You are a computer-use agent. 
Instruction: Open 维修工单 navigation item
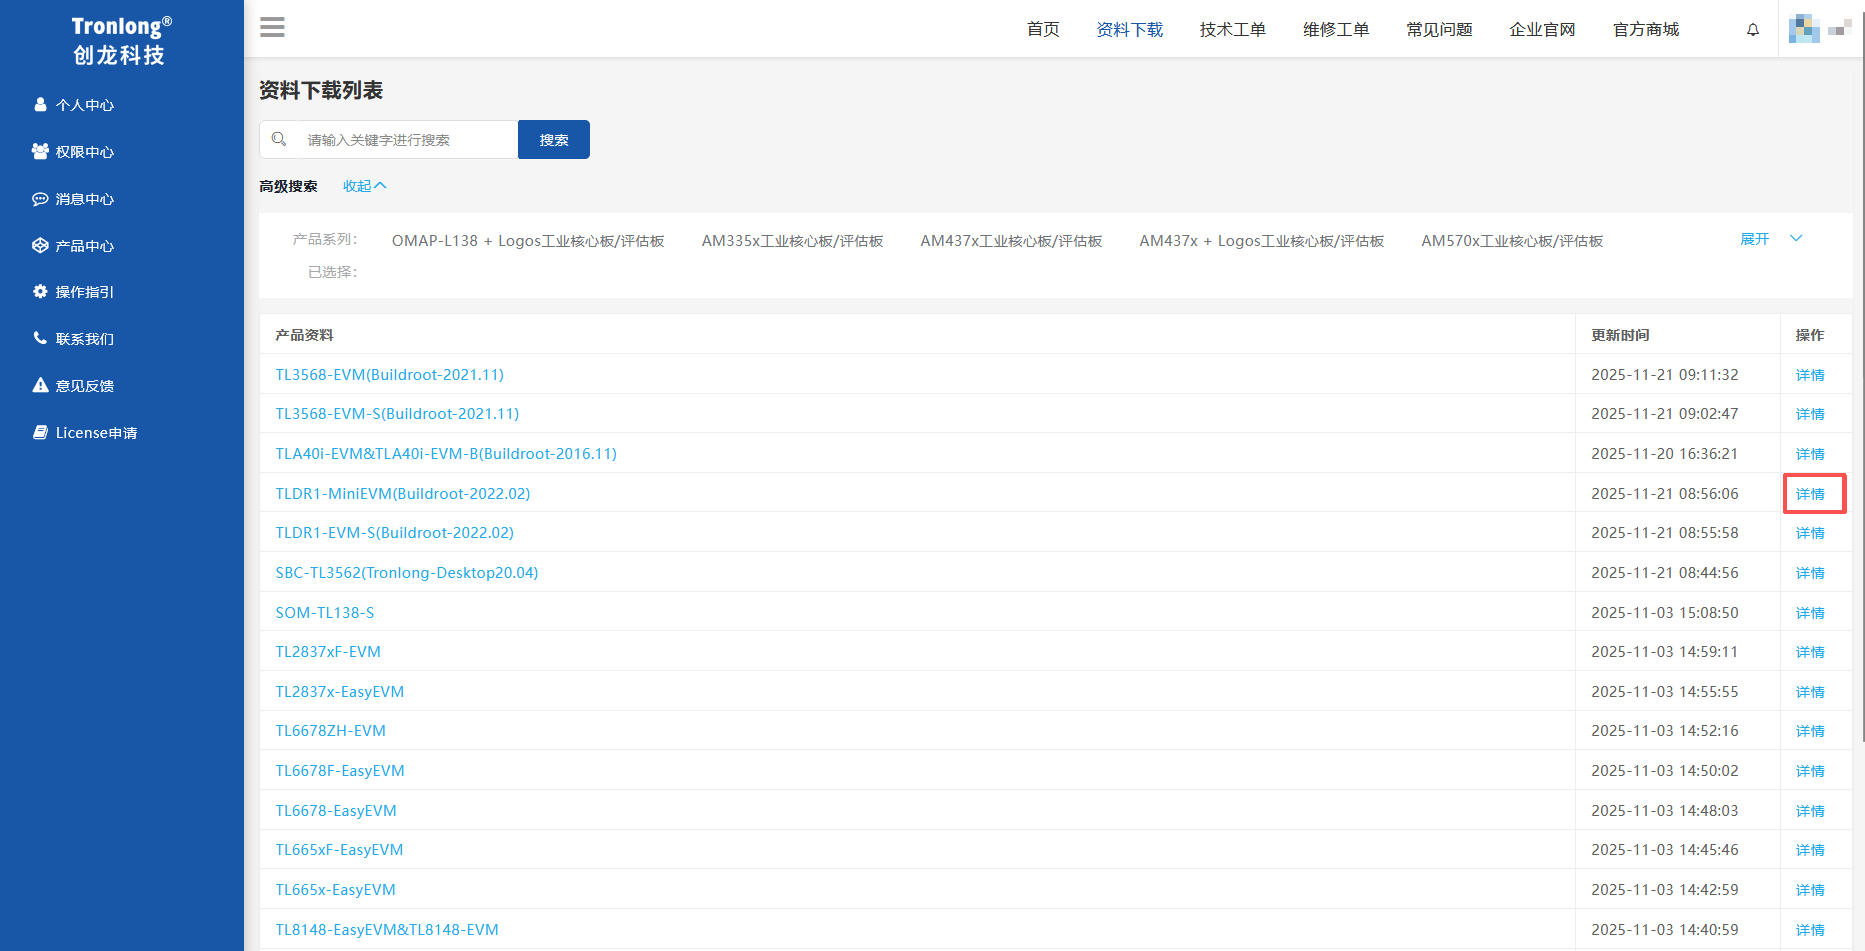(1336, 29)
